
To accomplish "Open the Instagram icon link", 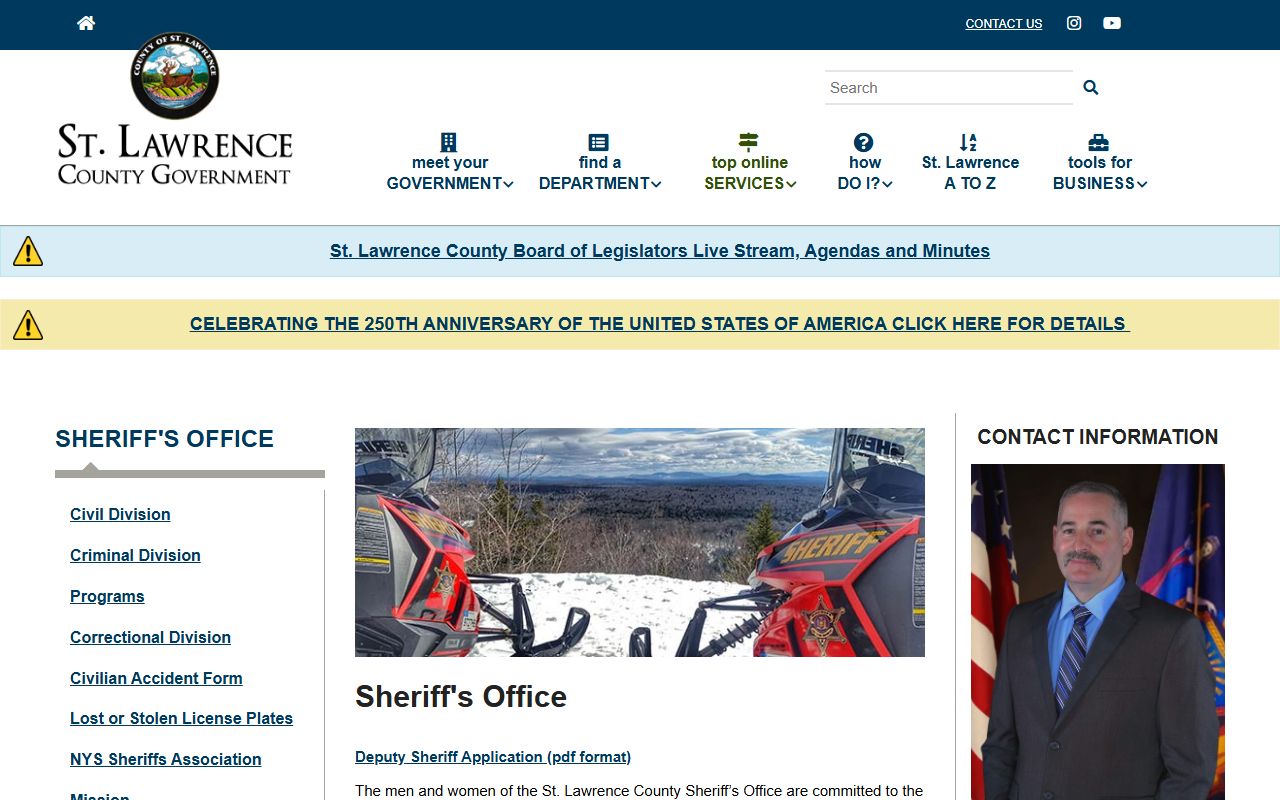I will pyautogui.click(x=1074, y=23).
